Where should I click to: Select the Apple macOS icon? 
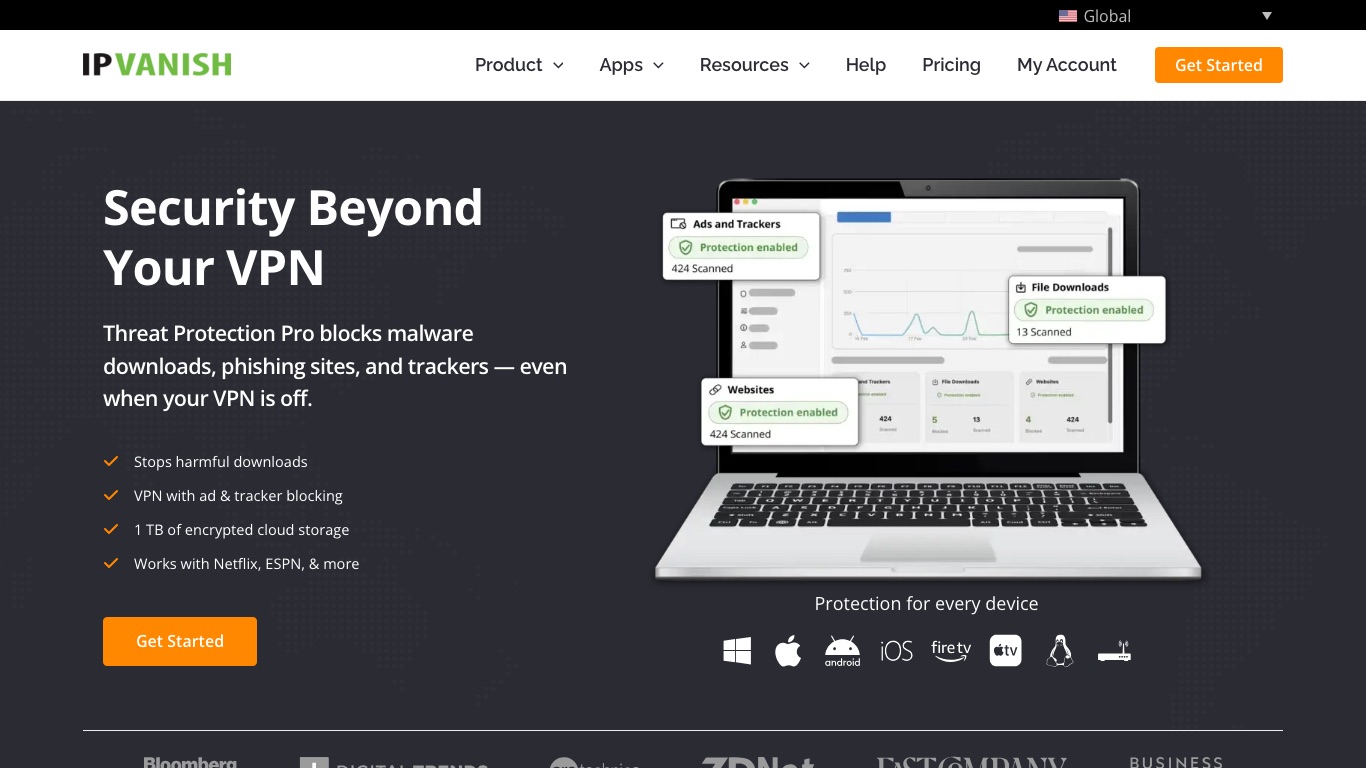click(788, 651)
